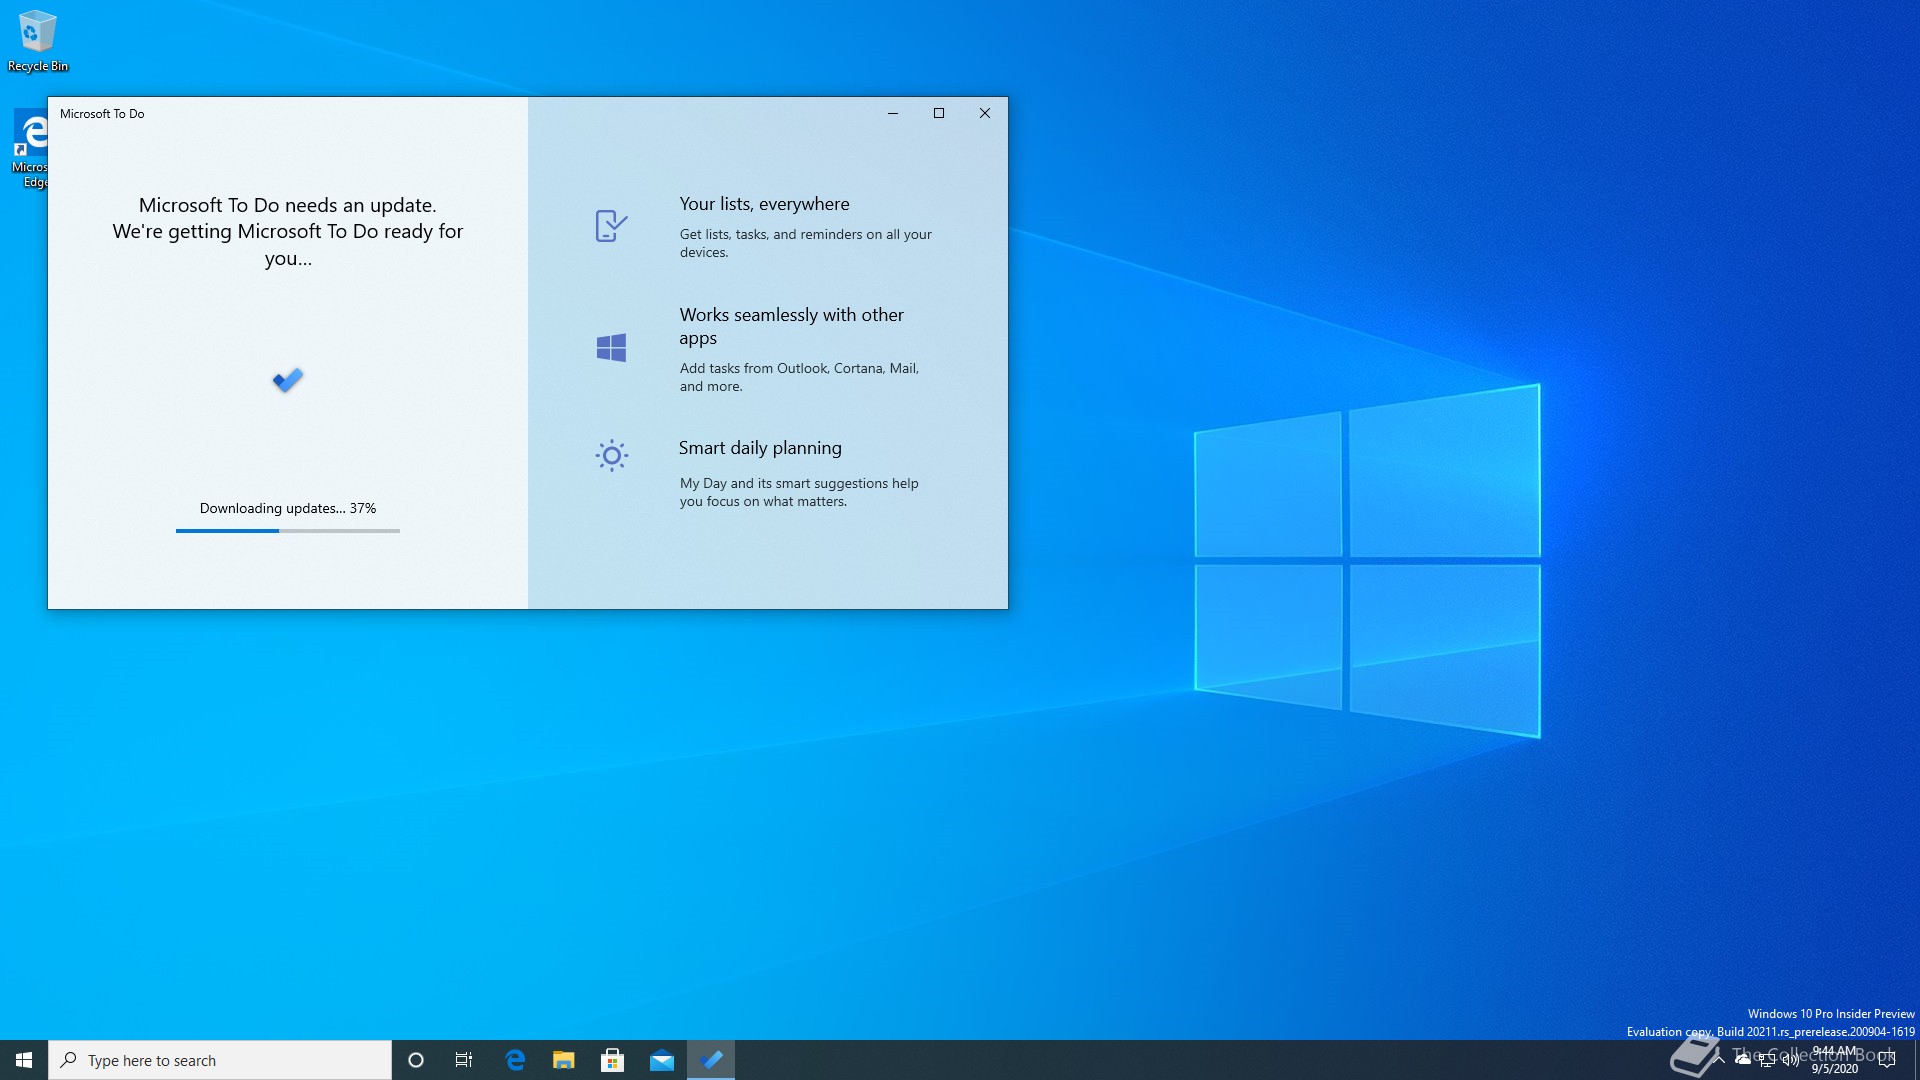Open the Action Center notifications icon
This screenshot has height=1080, width=1920.
pos(1887,1060)
